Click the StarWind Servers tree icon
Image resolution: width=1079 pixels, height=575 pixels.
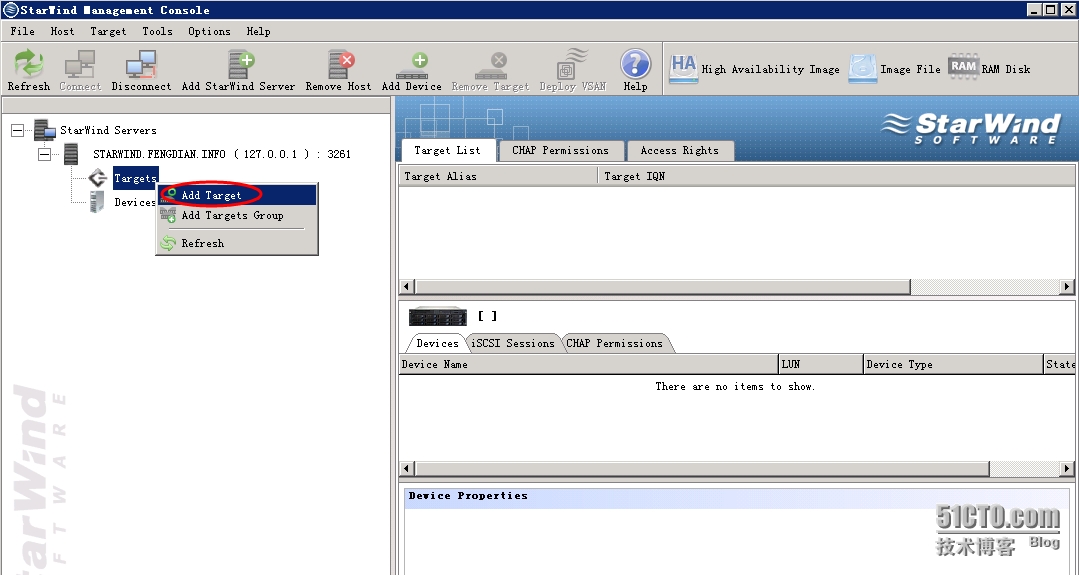(45, 130)
